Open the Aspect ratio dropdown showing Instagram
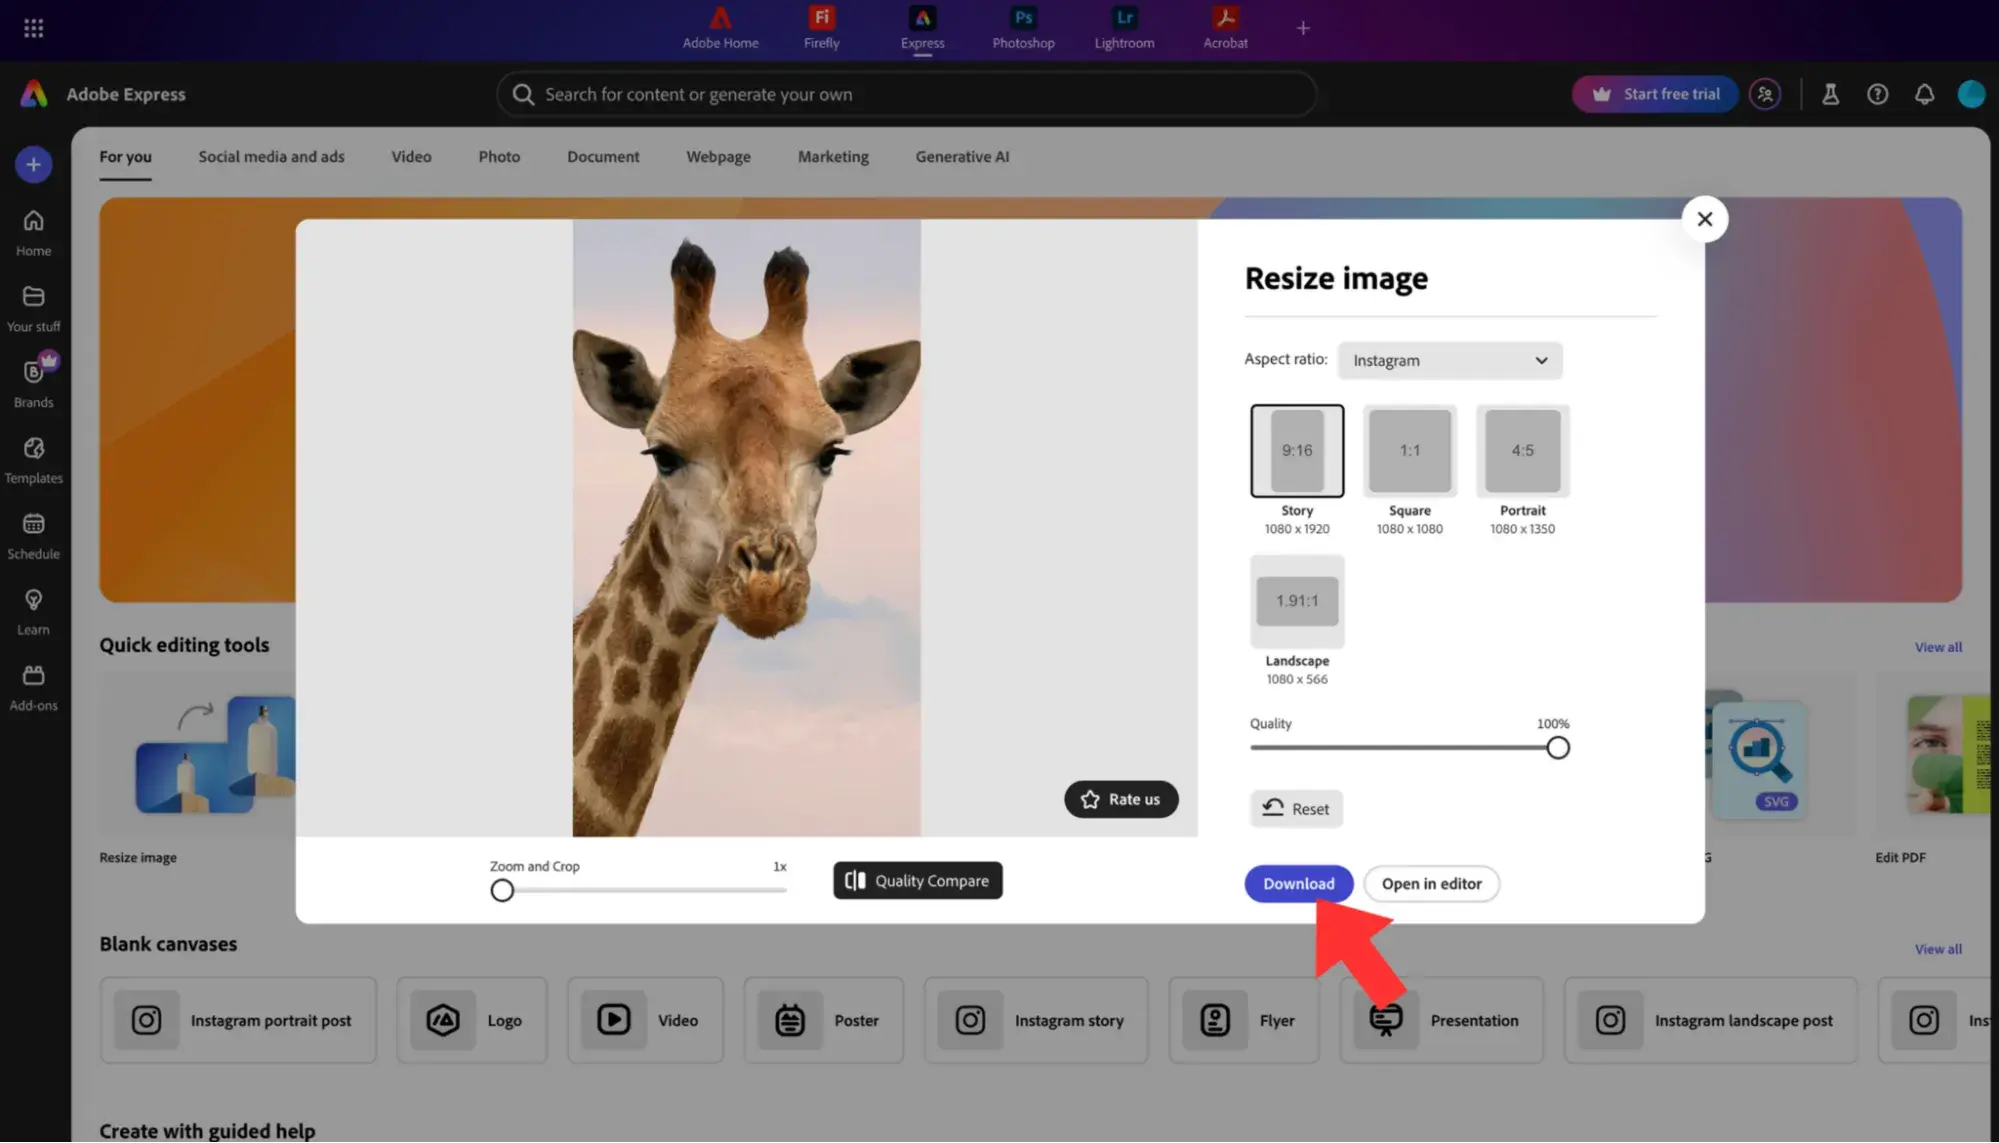The width and height of the screenshot is (1999, 1143). pyautogui.click(x=1449, y=360)
